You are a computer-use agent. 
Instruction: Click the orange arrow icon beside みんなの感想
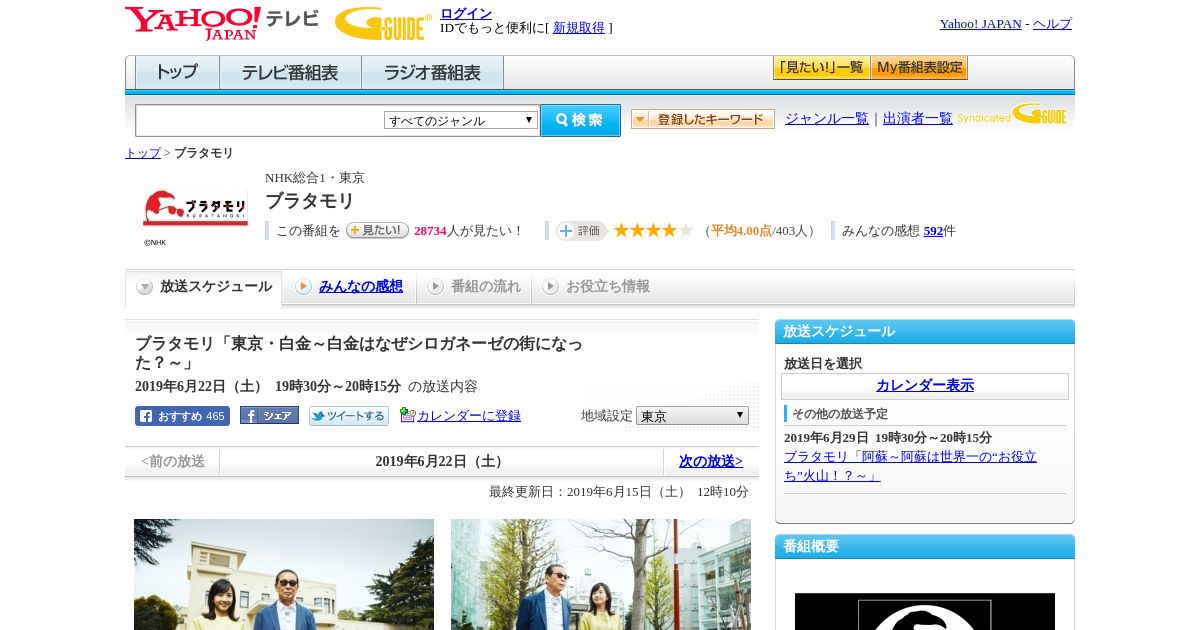303,287
